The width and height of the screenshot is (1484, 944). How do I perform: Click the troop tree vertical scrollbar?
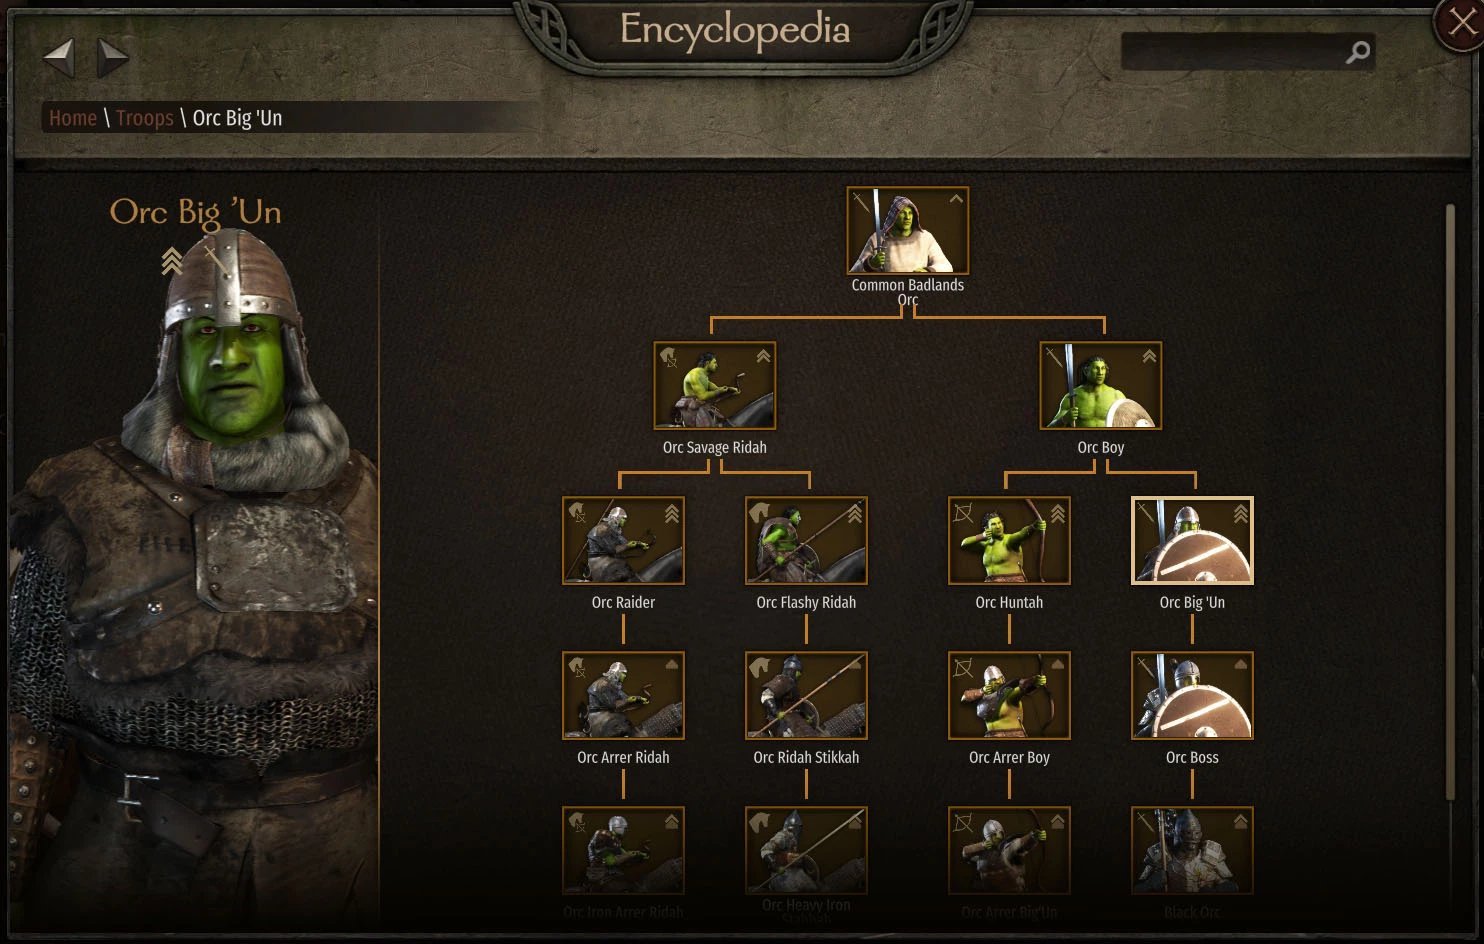1450,501
